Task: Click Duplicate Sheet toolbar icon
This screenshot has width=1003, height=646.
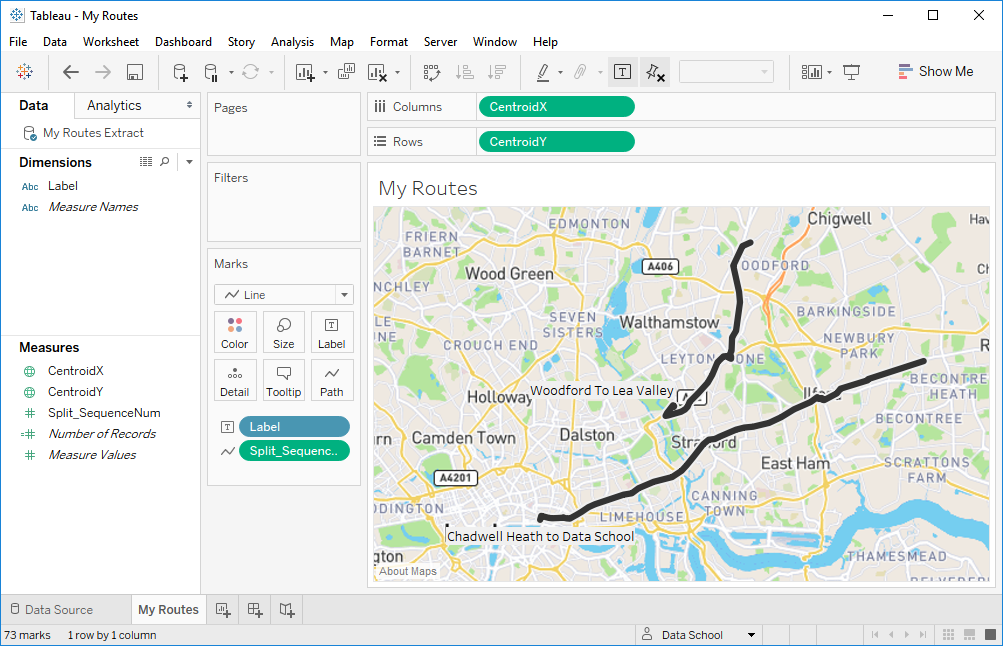Action: [346, 72]
